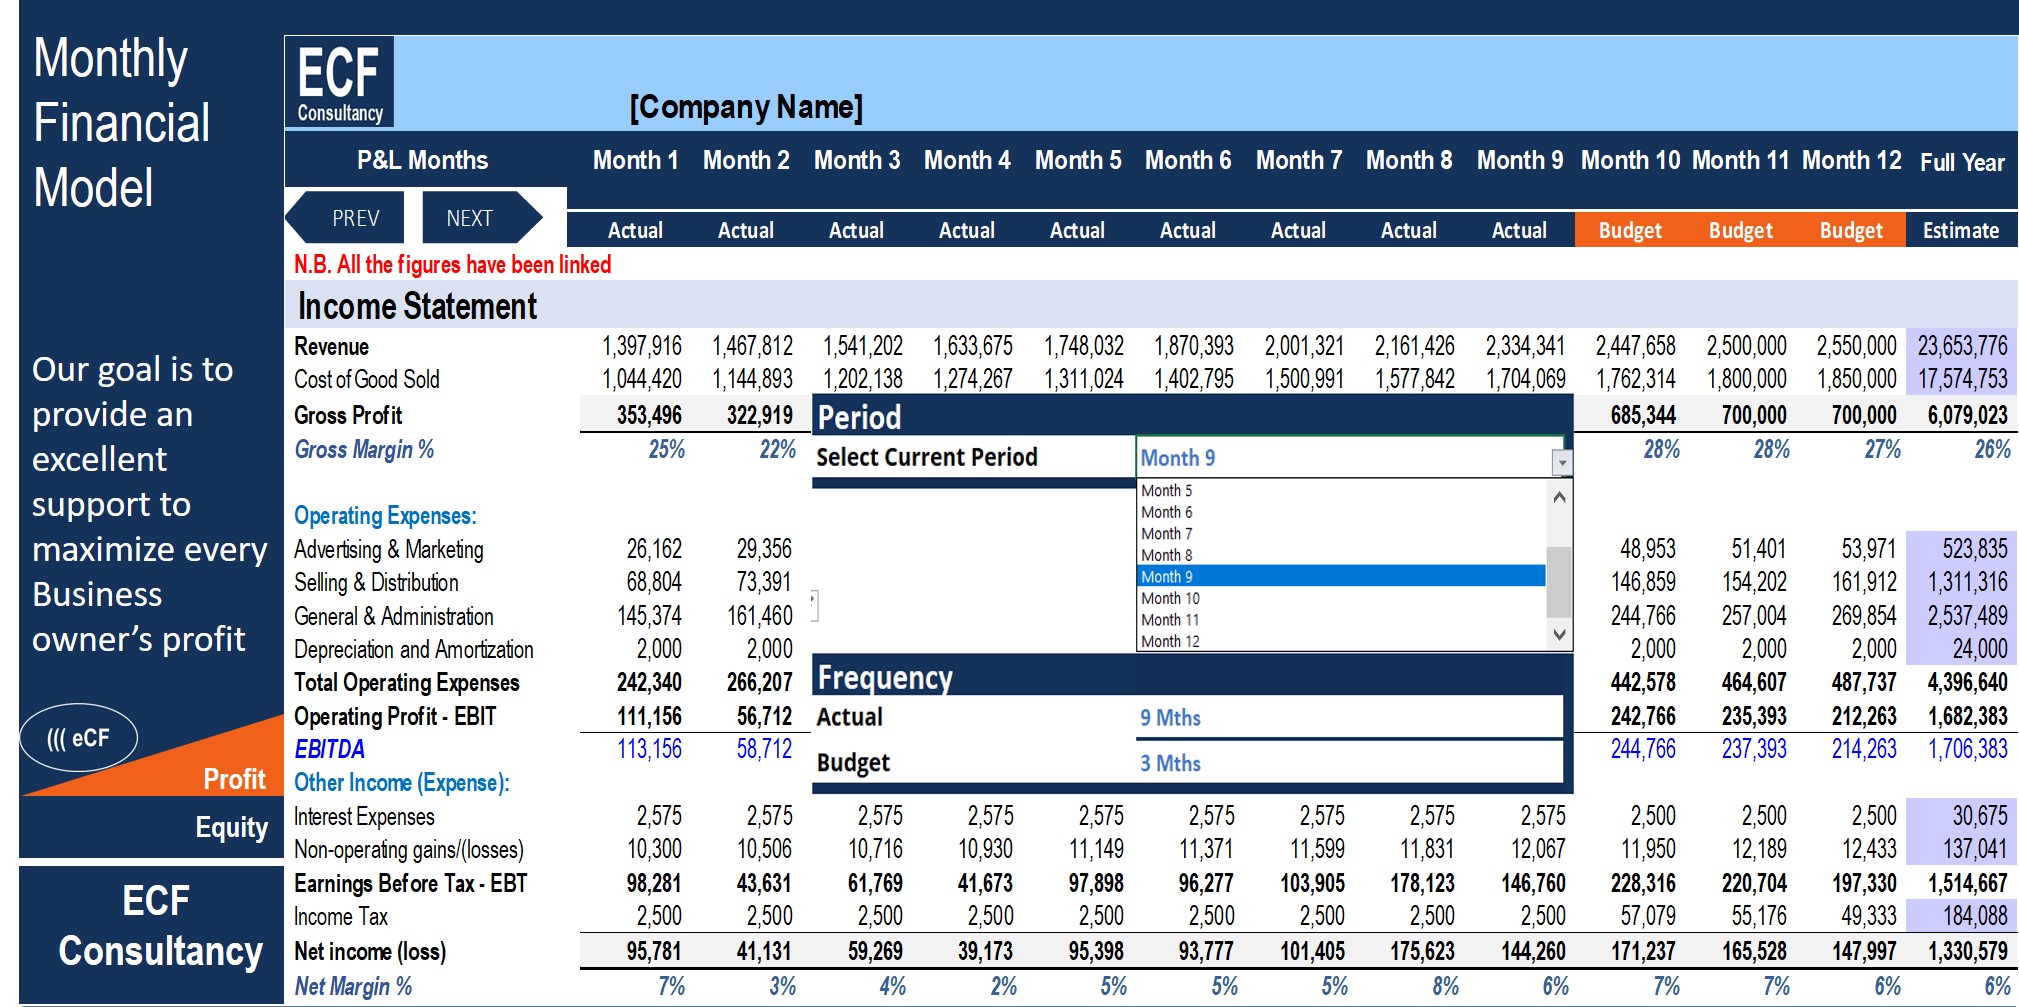Click the Earnings Before Tax - EBT label

410,883
